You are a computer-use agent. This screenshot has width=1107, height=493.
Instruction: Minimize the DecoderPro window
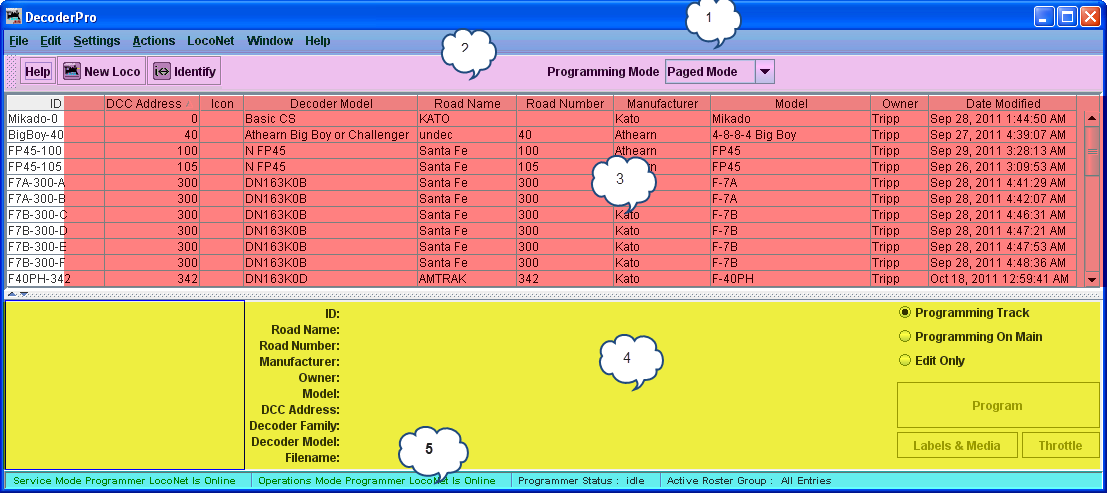(1044, 17)
